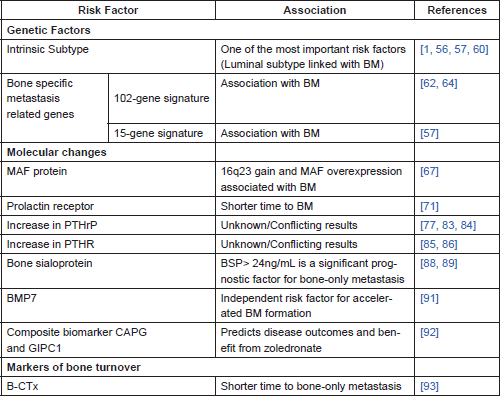This screenshot has height=396, width=500.
Task: Select the Risk Factor column header
Action: (108, 10)
